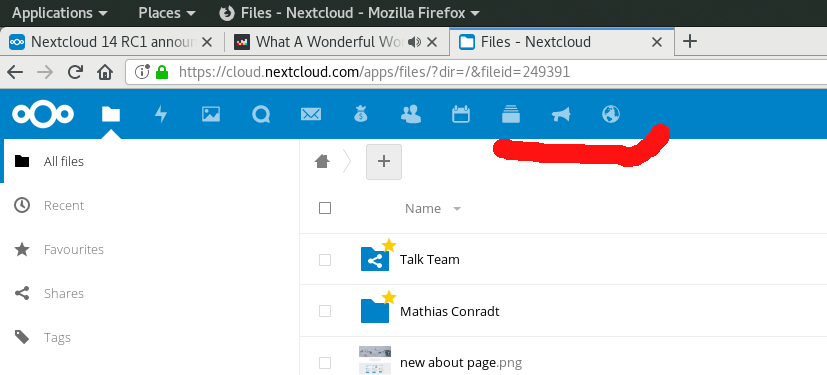Mute audio on What A Wonderful World tab
Image resolution: width=827 pixels, height=375 pixels.
415,42
